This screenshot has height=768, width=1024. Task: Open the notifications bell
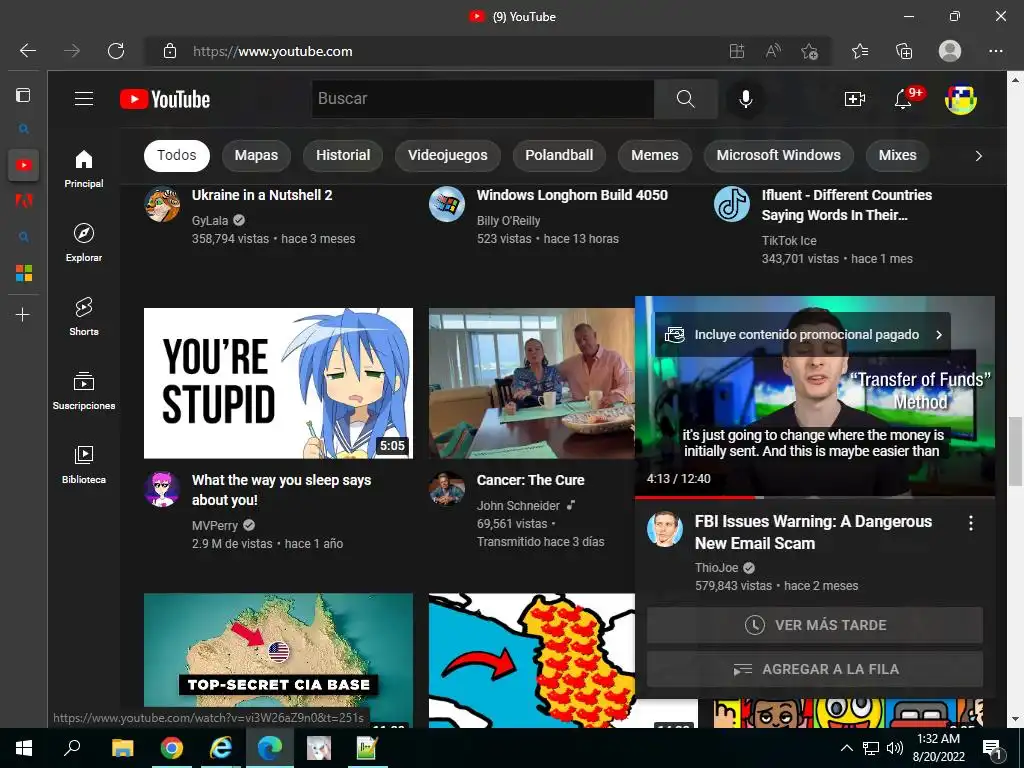point(903,99)
